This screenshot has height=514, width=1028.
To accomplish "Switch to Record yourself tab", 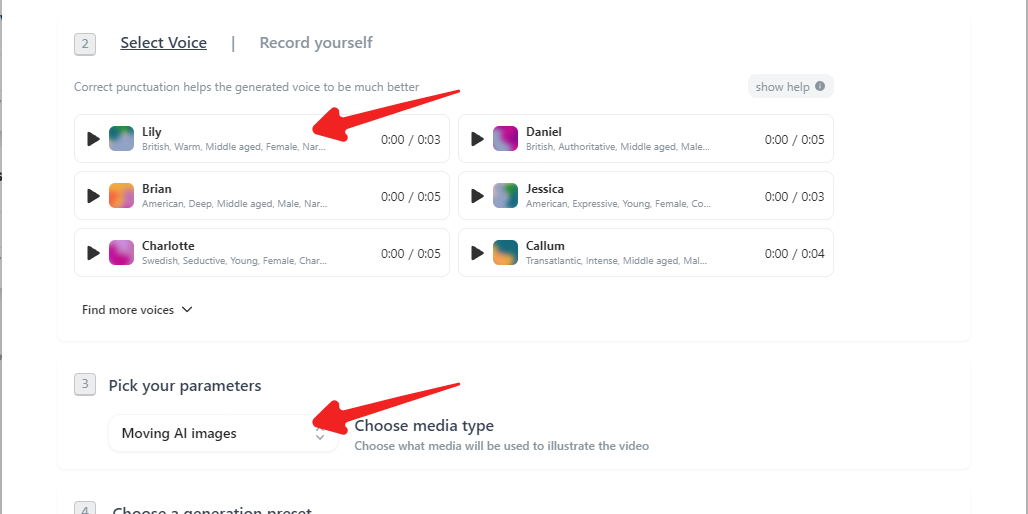I will point(316,43).
